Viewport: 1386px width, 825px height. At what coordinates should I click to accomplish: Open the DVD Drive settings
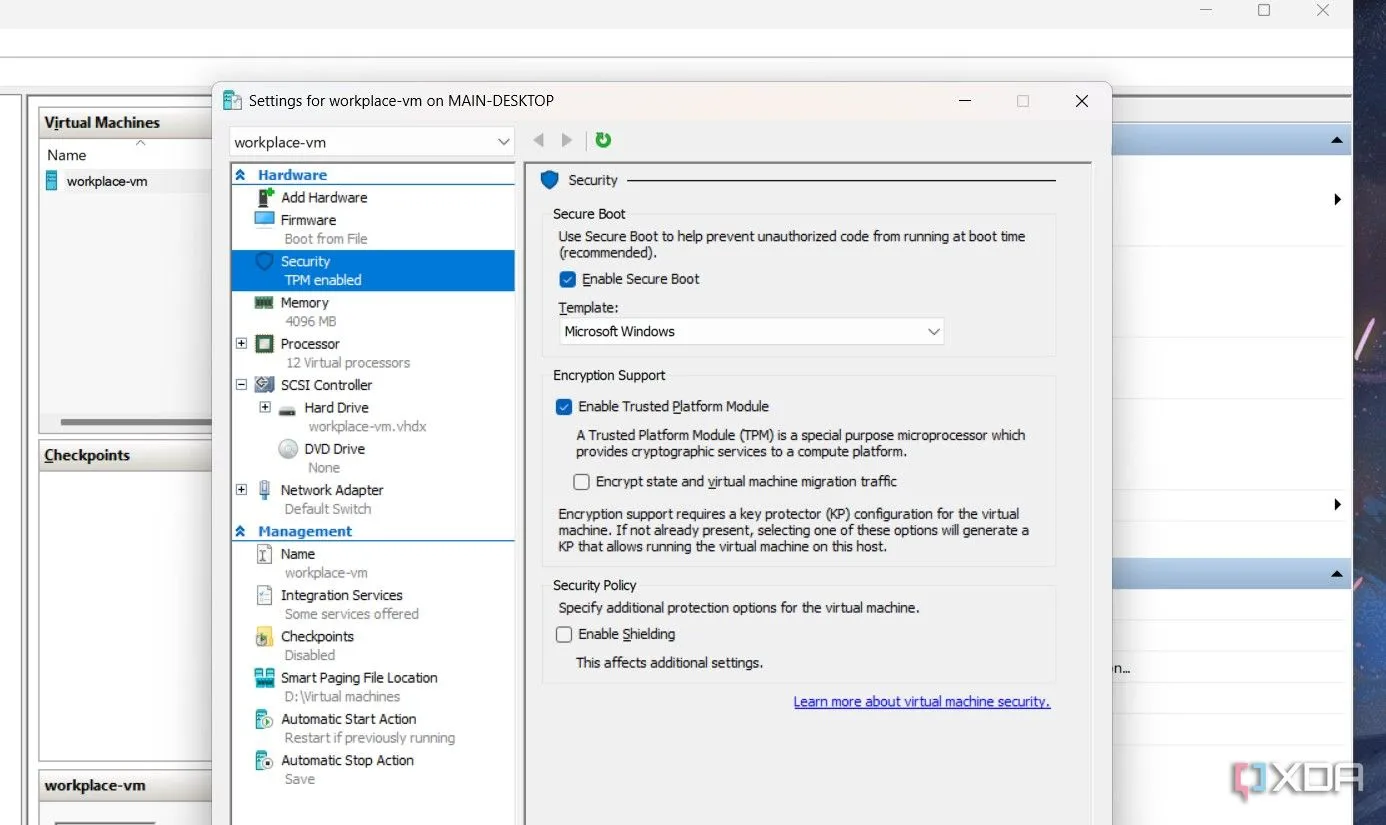(288, 448)
